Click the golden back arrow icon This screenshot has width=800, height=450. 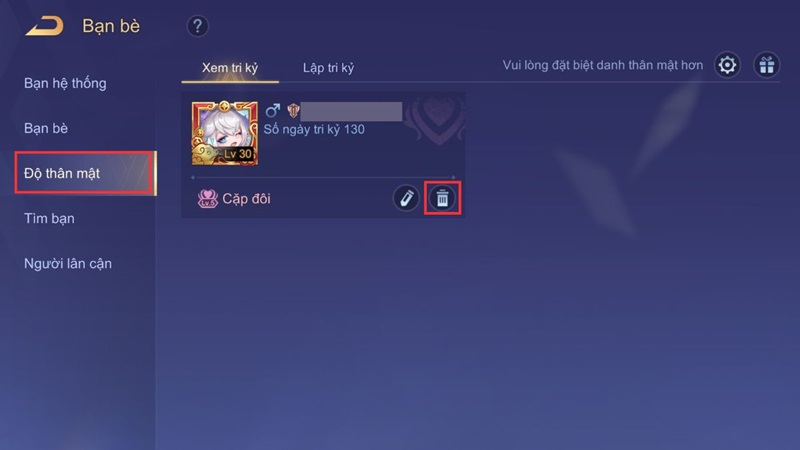click(x=45, y=26)
